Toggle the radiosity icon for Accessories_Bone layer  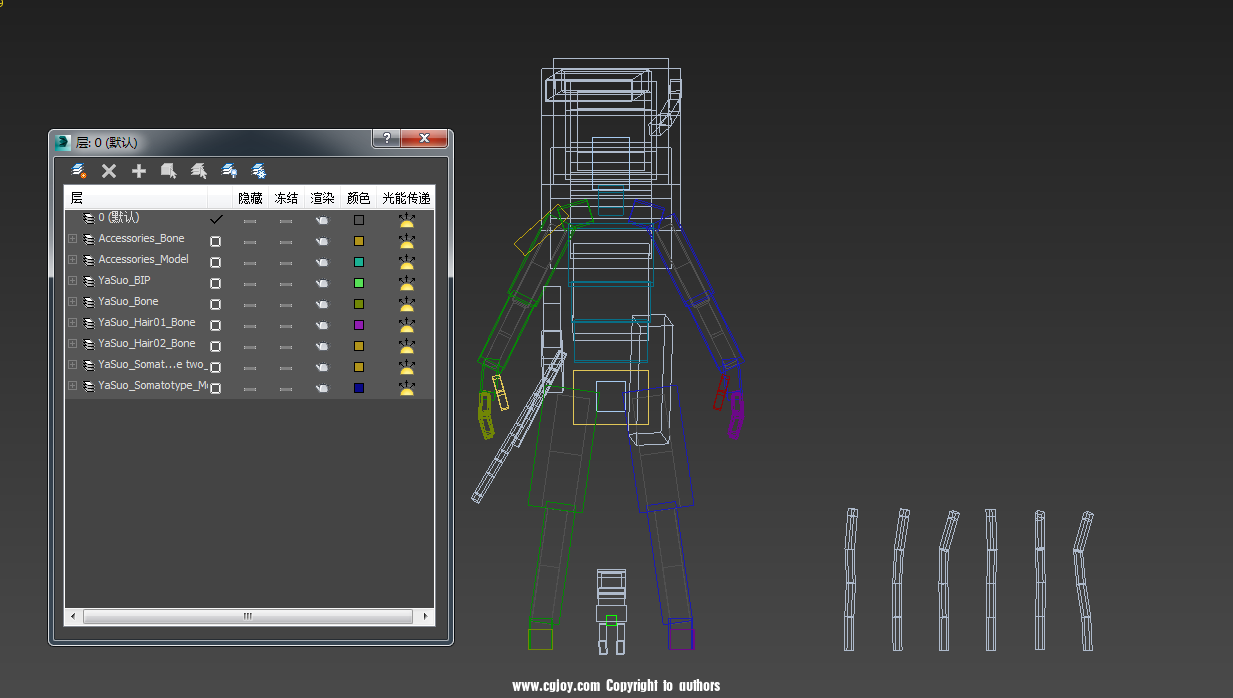pos(406,241)
